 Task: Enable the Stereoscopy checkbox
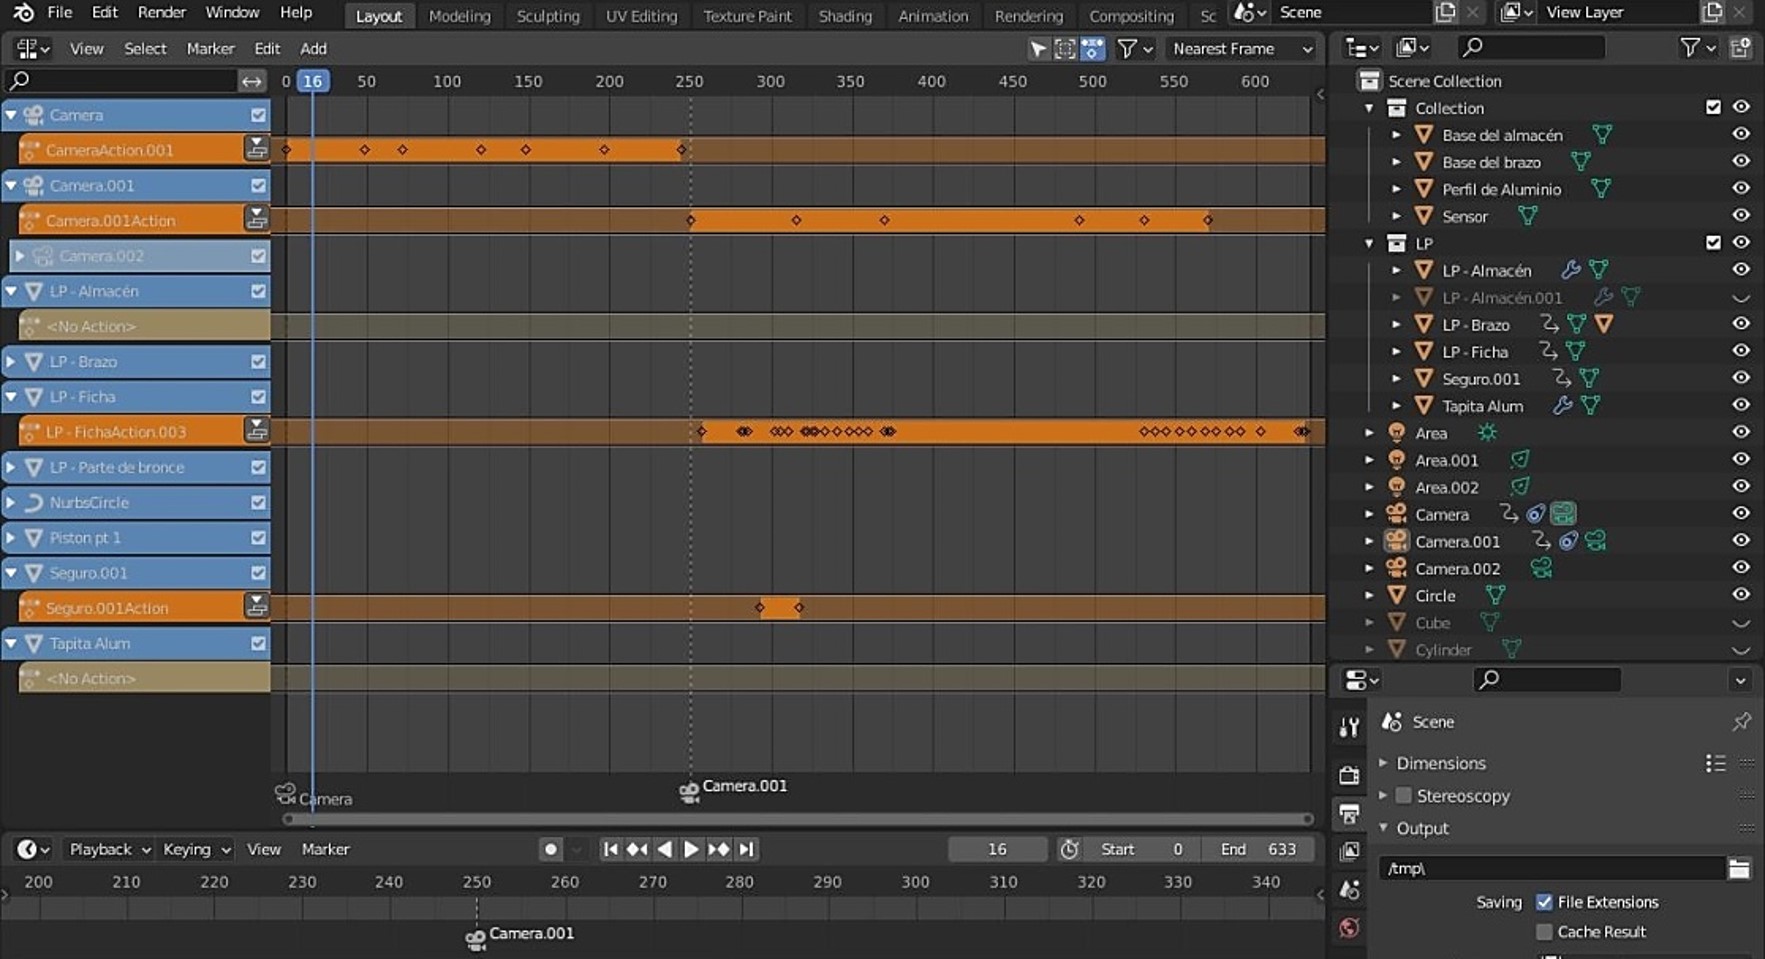1404,796
